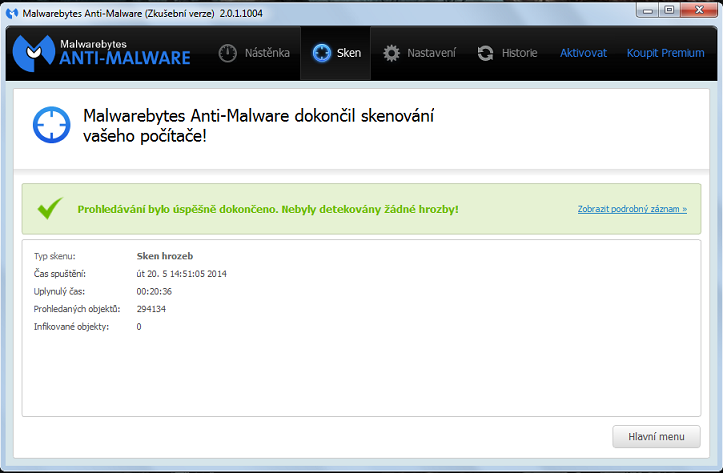Click the Malwarebytes Anti-Malware logo
Image resolution: width=723 pixels, height=473 pixels.
click(102, 52)
